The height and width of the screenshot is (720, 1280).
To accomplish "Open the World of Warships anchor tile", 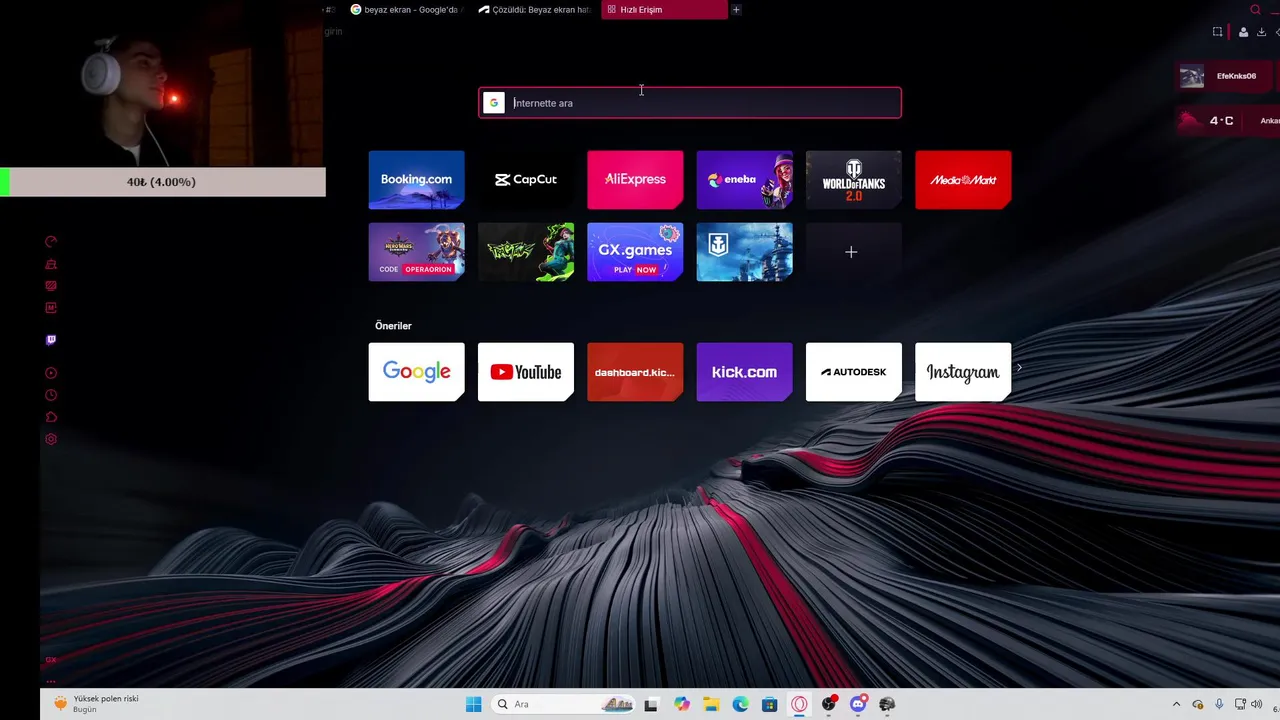I will (744, 252).
